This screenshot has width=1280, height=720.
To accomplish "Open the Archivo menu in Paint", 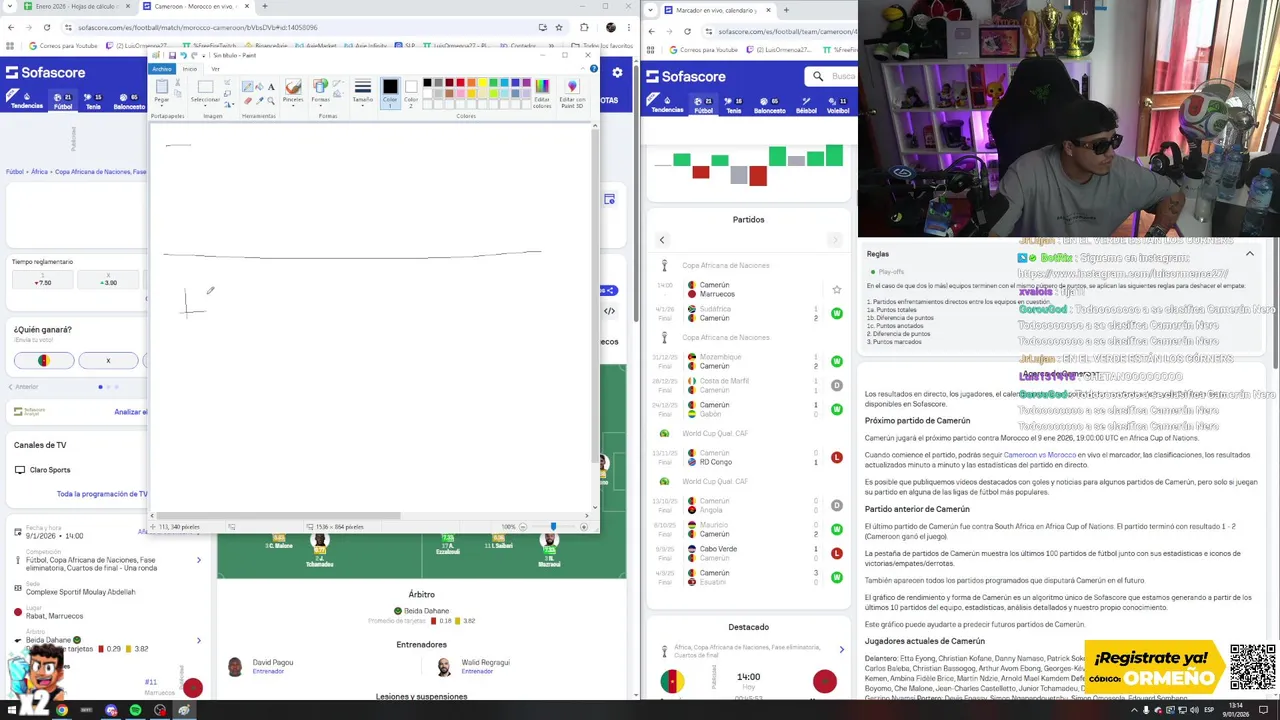I will 162,69.
